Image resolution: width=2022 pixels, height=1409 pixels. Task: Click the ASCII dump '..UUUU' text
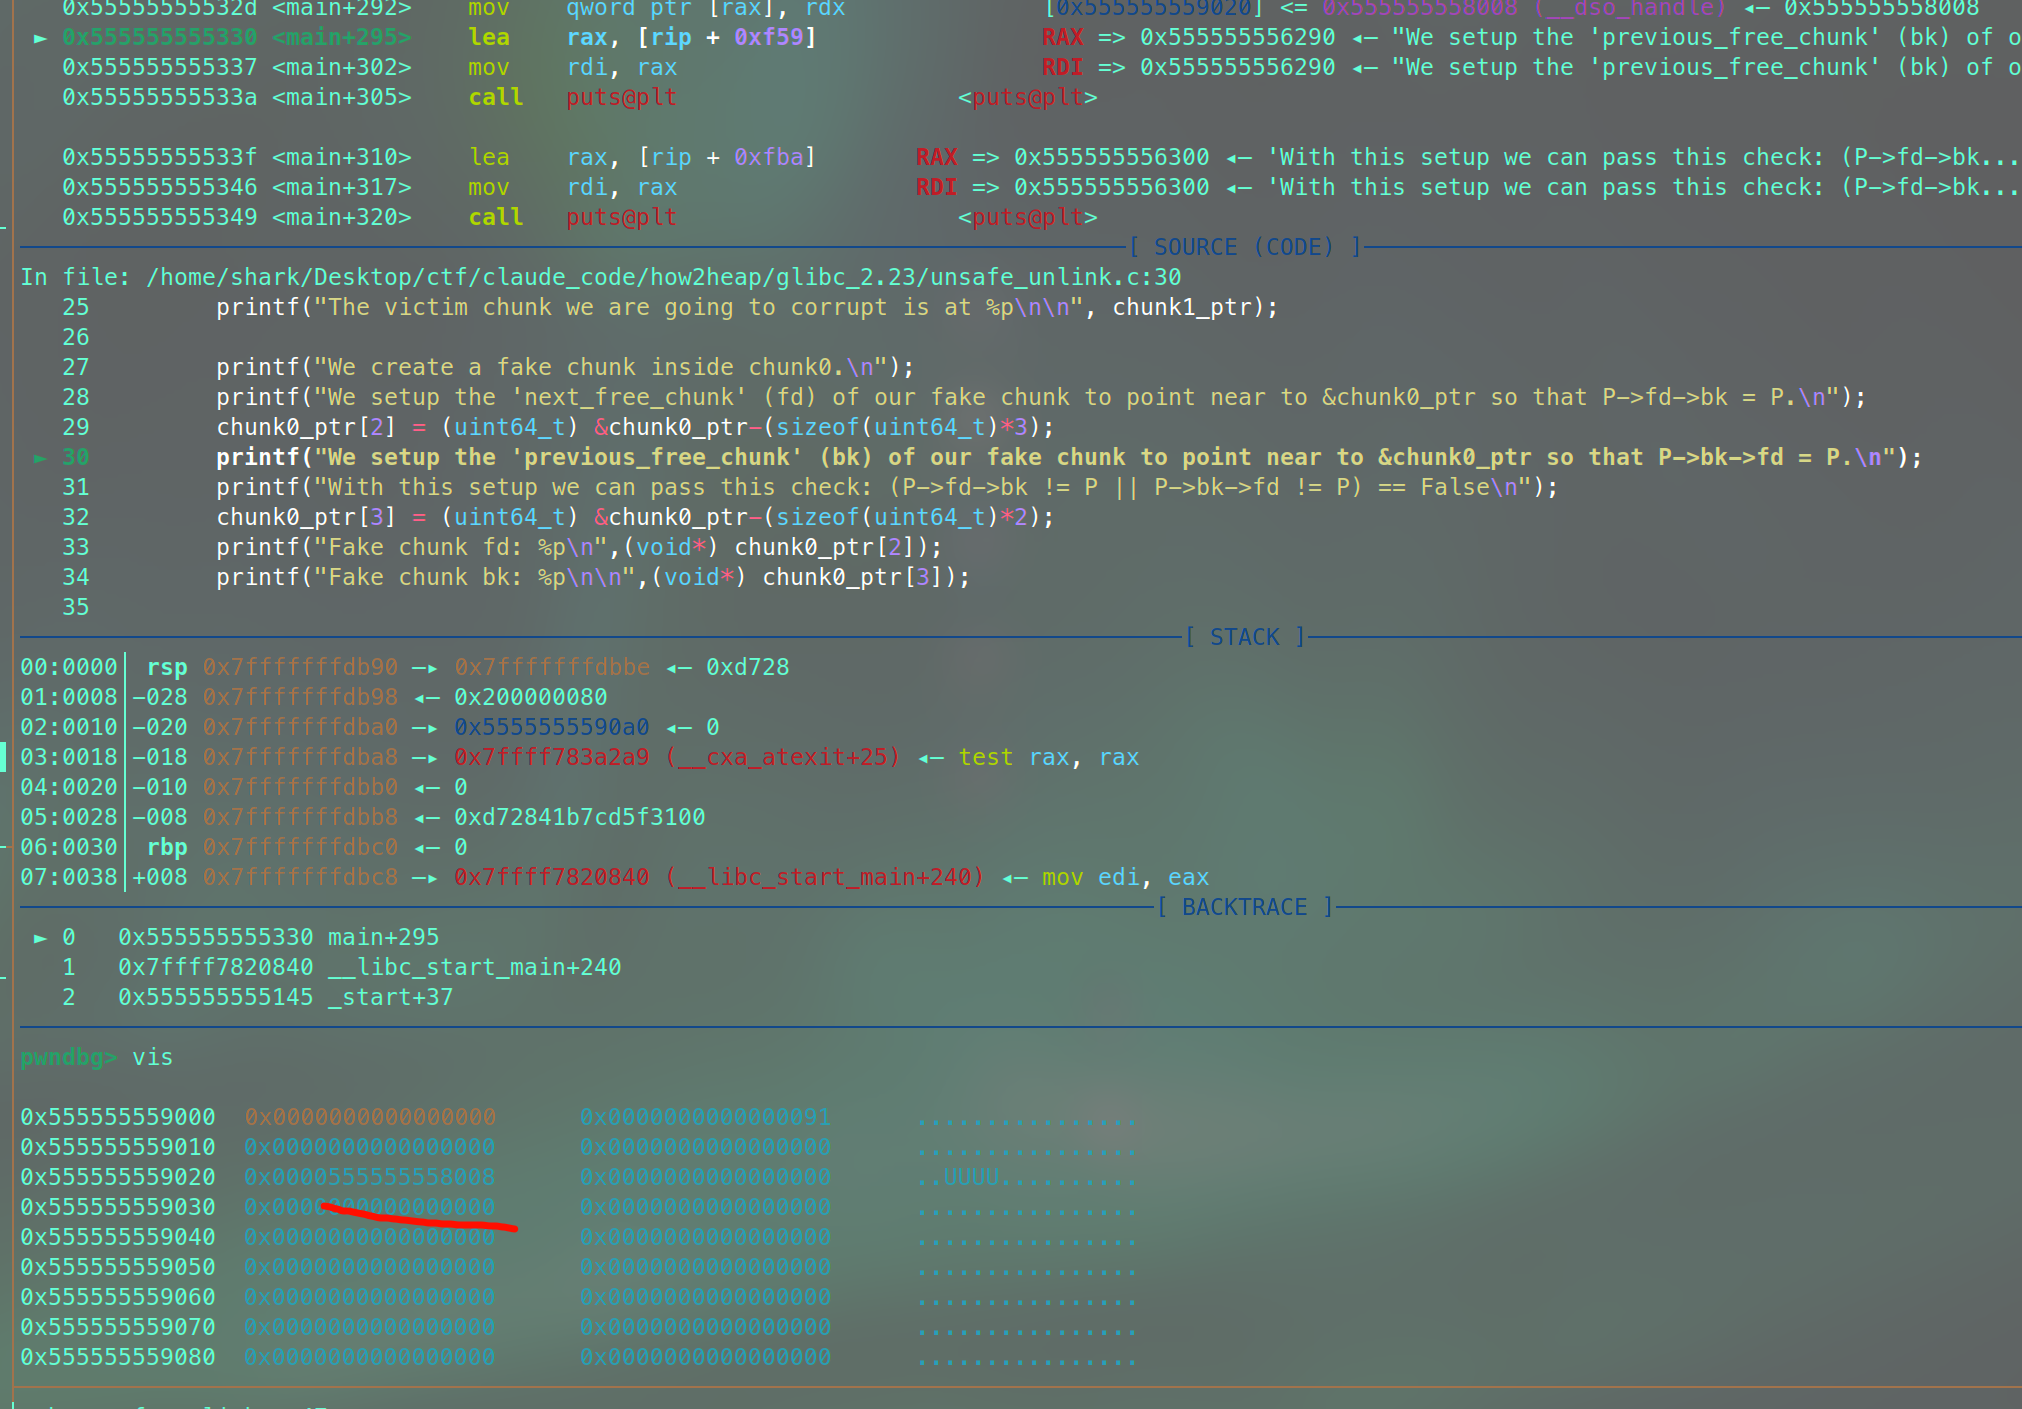1026,1177
